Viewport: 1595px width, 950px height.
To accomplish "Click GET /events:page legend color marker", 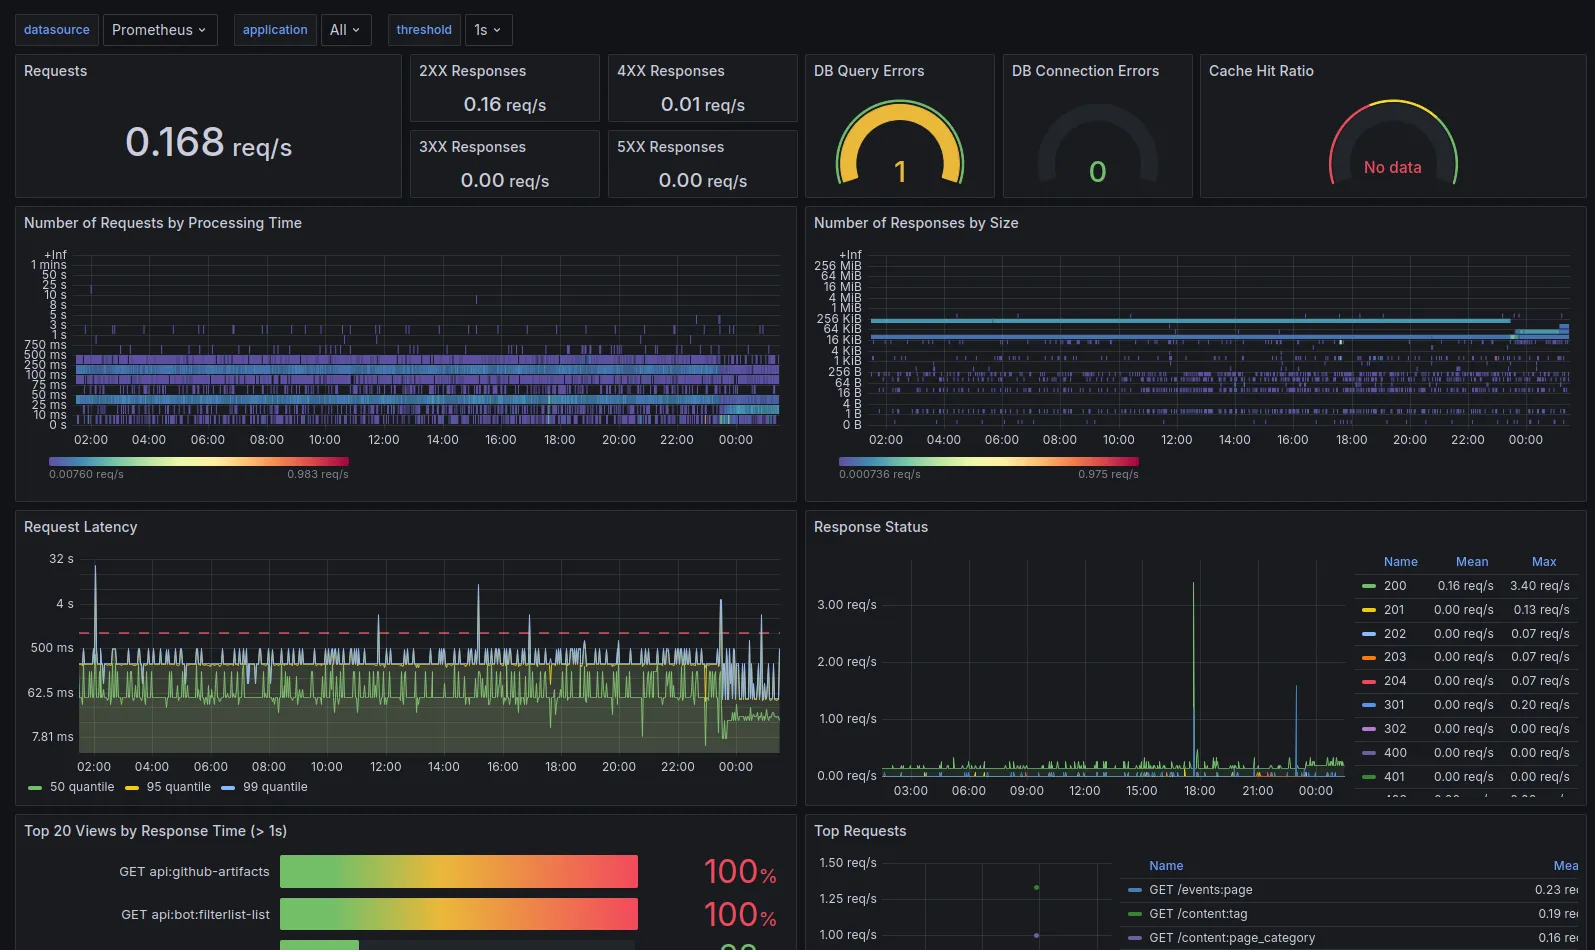I will click(x=1134, y=890).
